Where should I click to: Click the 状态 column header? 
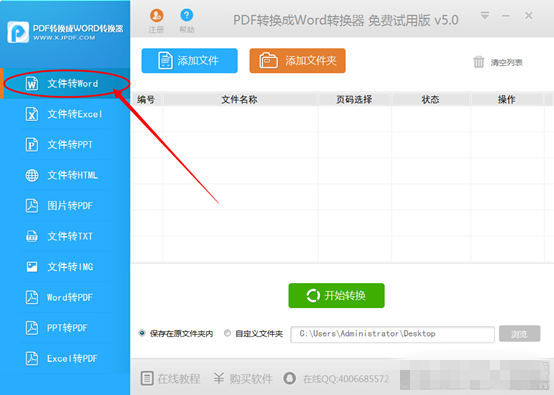430,100
